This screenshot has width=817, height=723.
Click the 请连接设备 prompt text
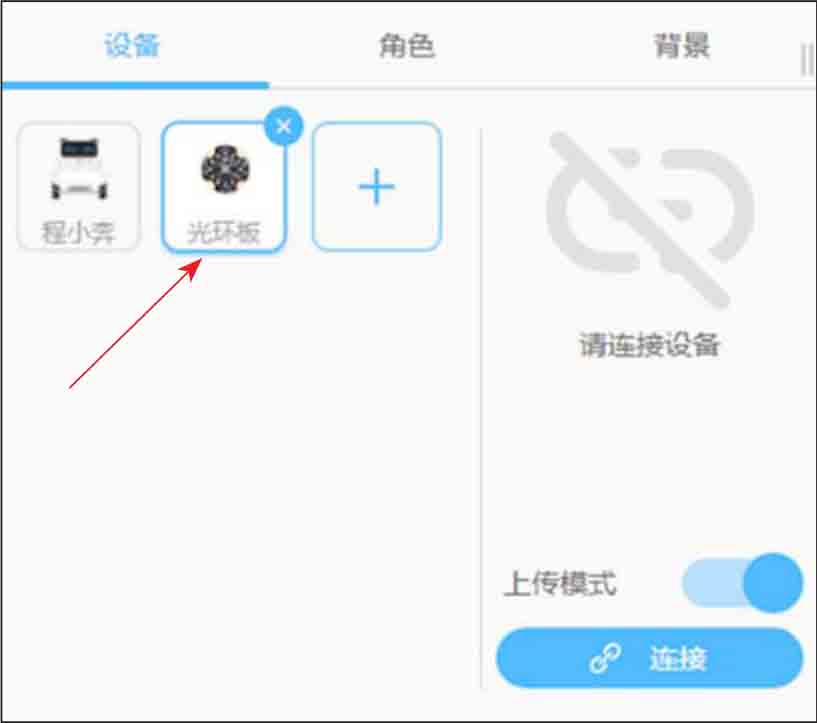click(649, 344)
